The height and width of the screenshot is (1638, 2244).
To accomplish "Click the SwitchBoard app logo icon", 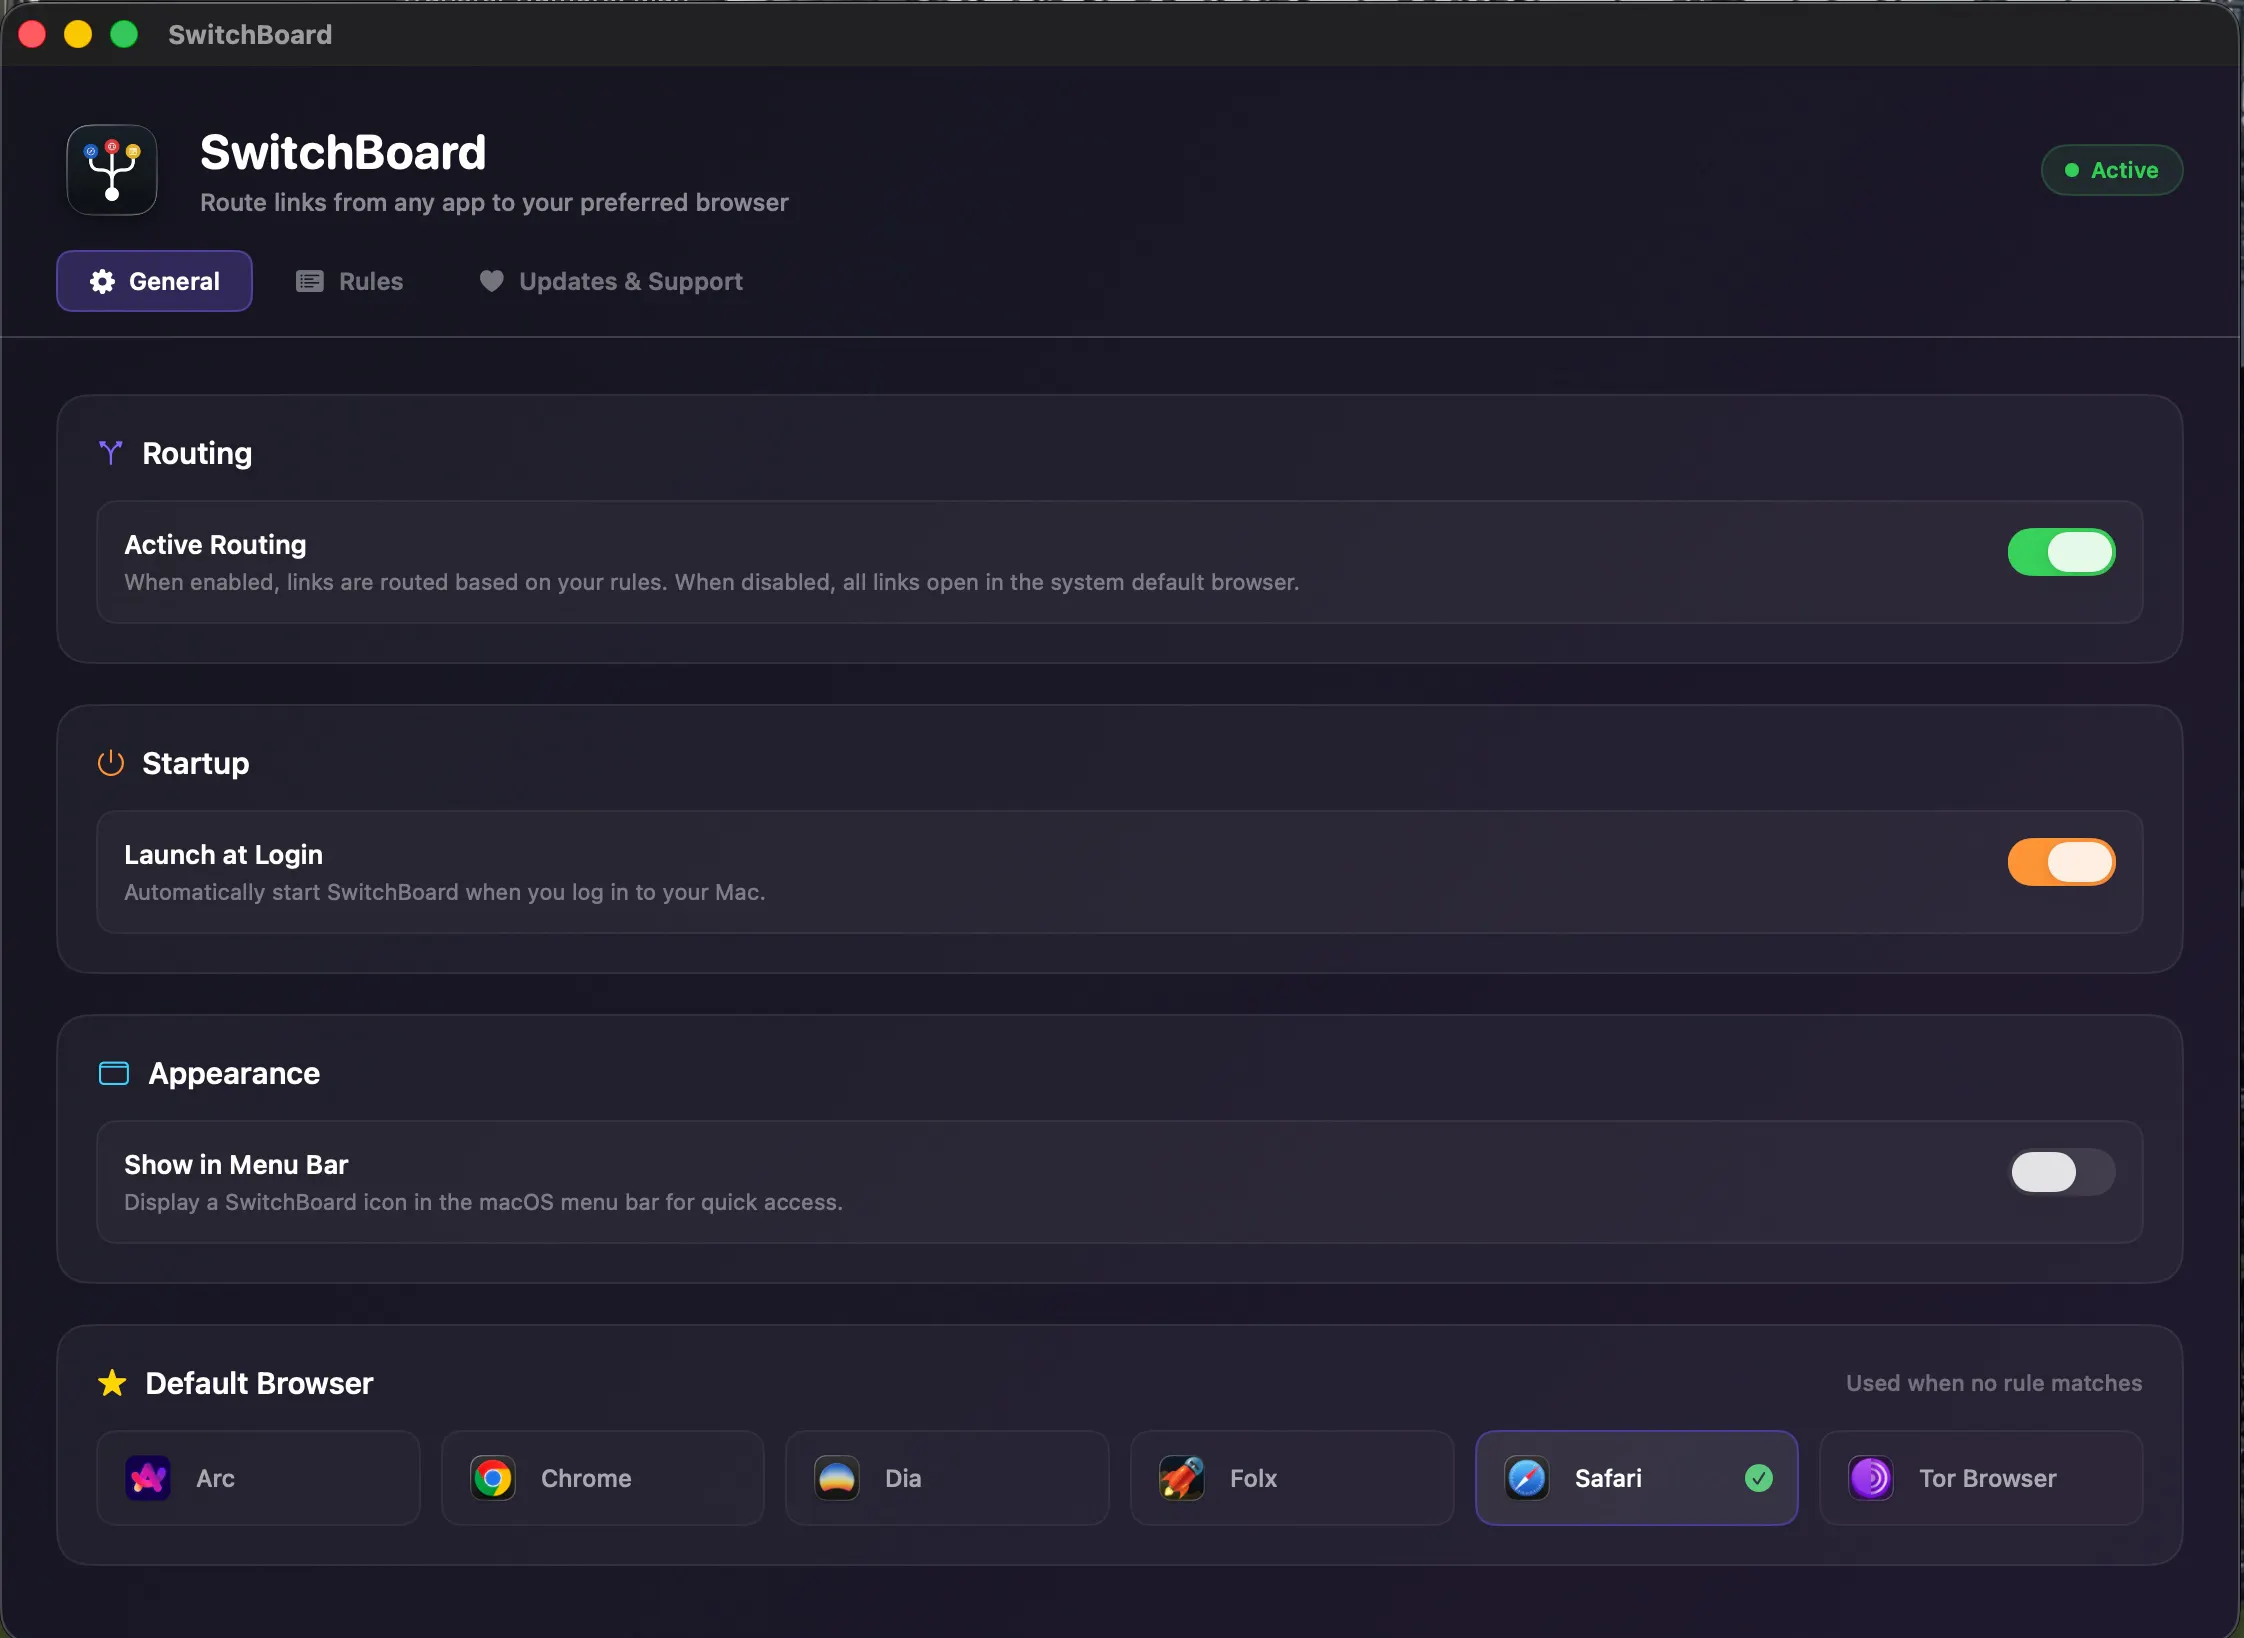I will 112,170.
